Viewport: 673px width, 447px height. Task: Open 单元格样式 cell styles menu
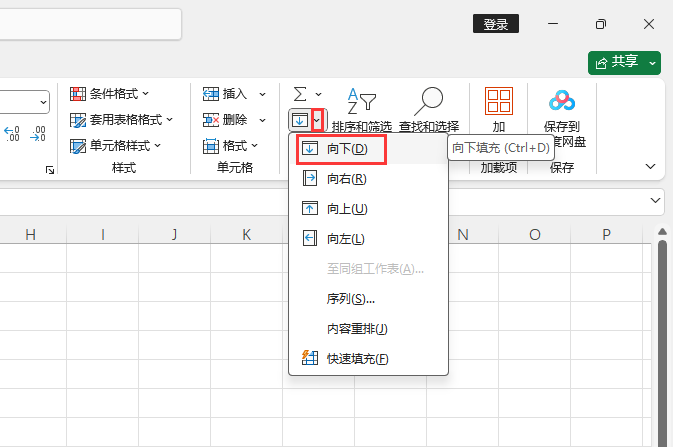pyautogui.click(x=115, y=146)
